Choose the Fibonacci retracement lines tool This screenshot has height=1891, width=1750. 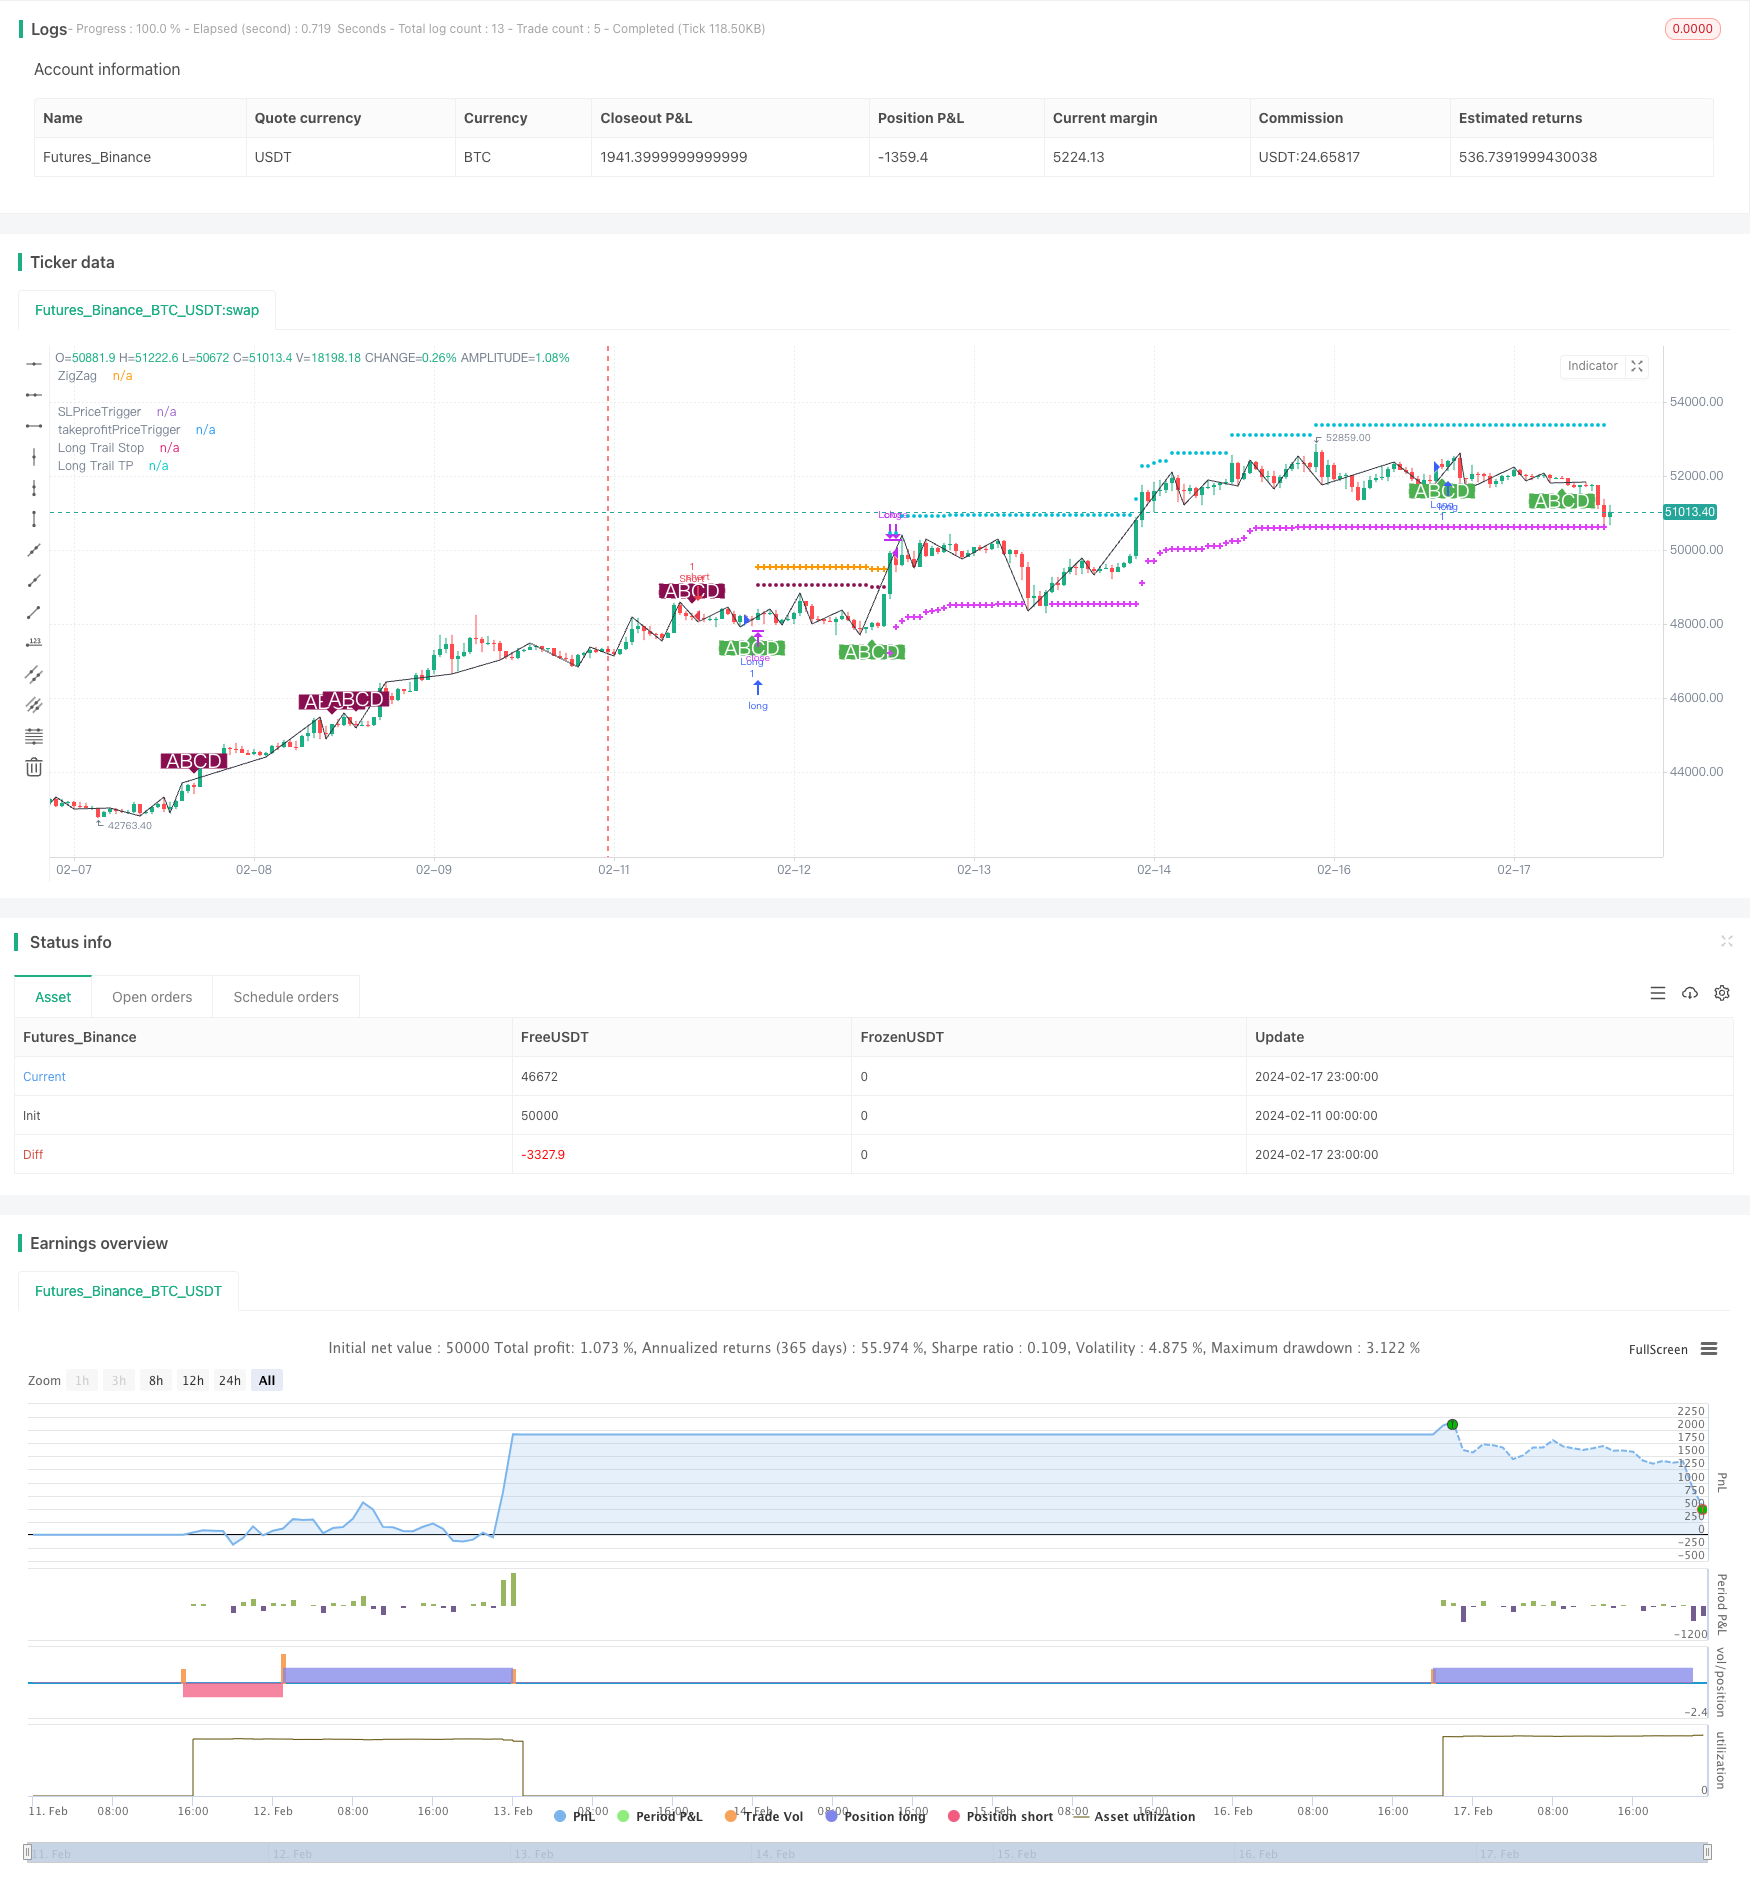tap(34, 736)
